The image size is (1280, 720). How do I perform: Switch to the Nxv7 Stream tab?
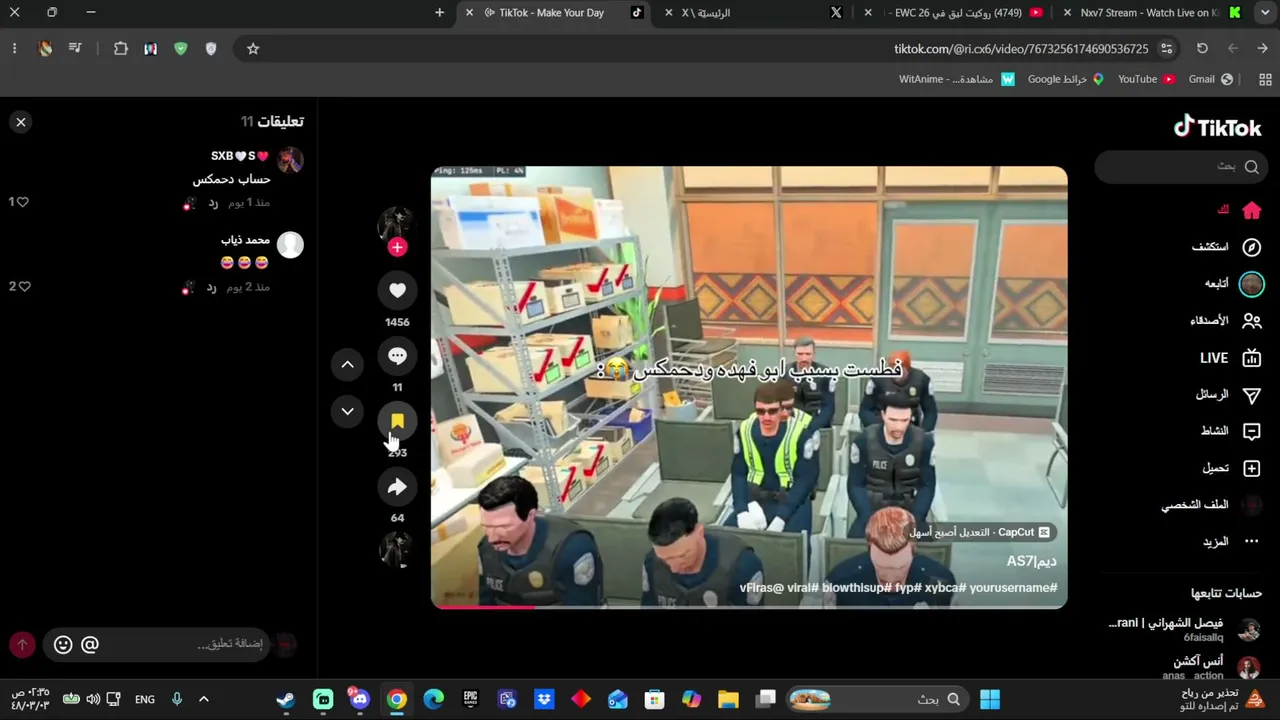(x=1150, y=13)
